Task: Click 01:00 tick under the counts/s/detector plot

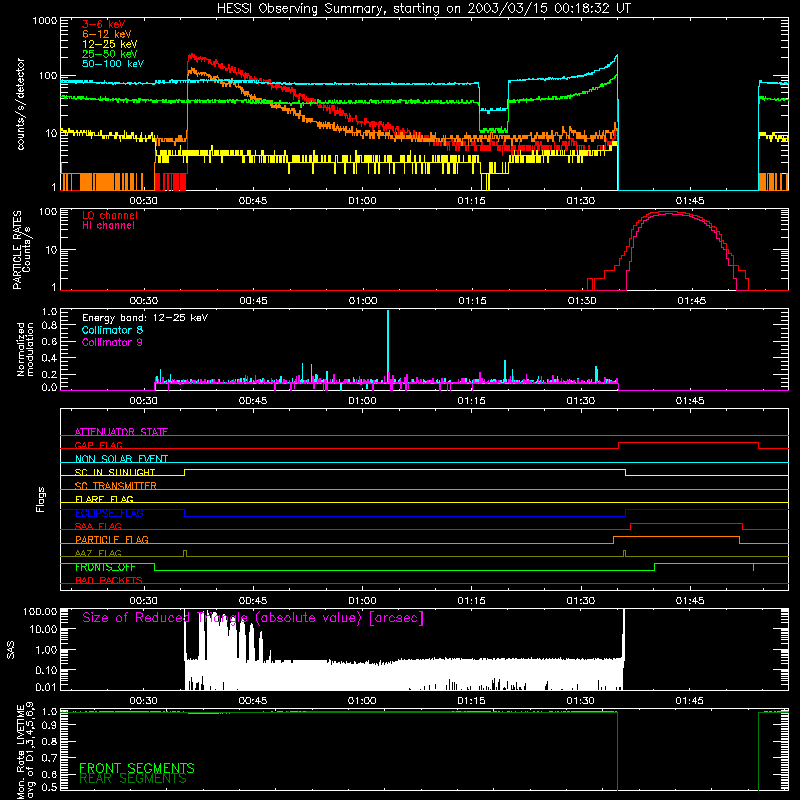Action: point(362,201)
